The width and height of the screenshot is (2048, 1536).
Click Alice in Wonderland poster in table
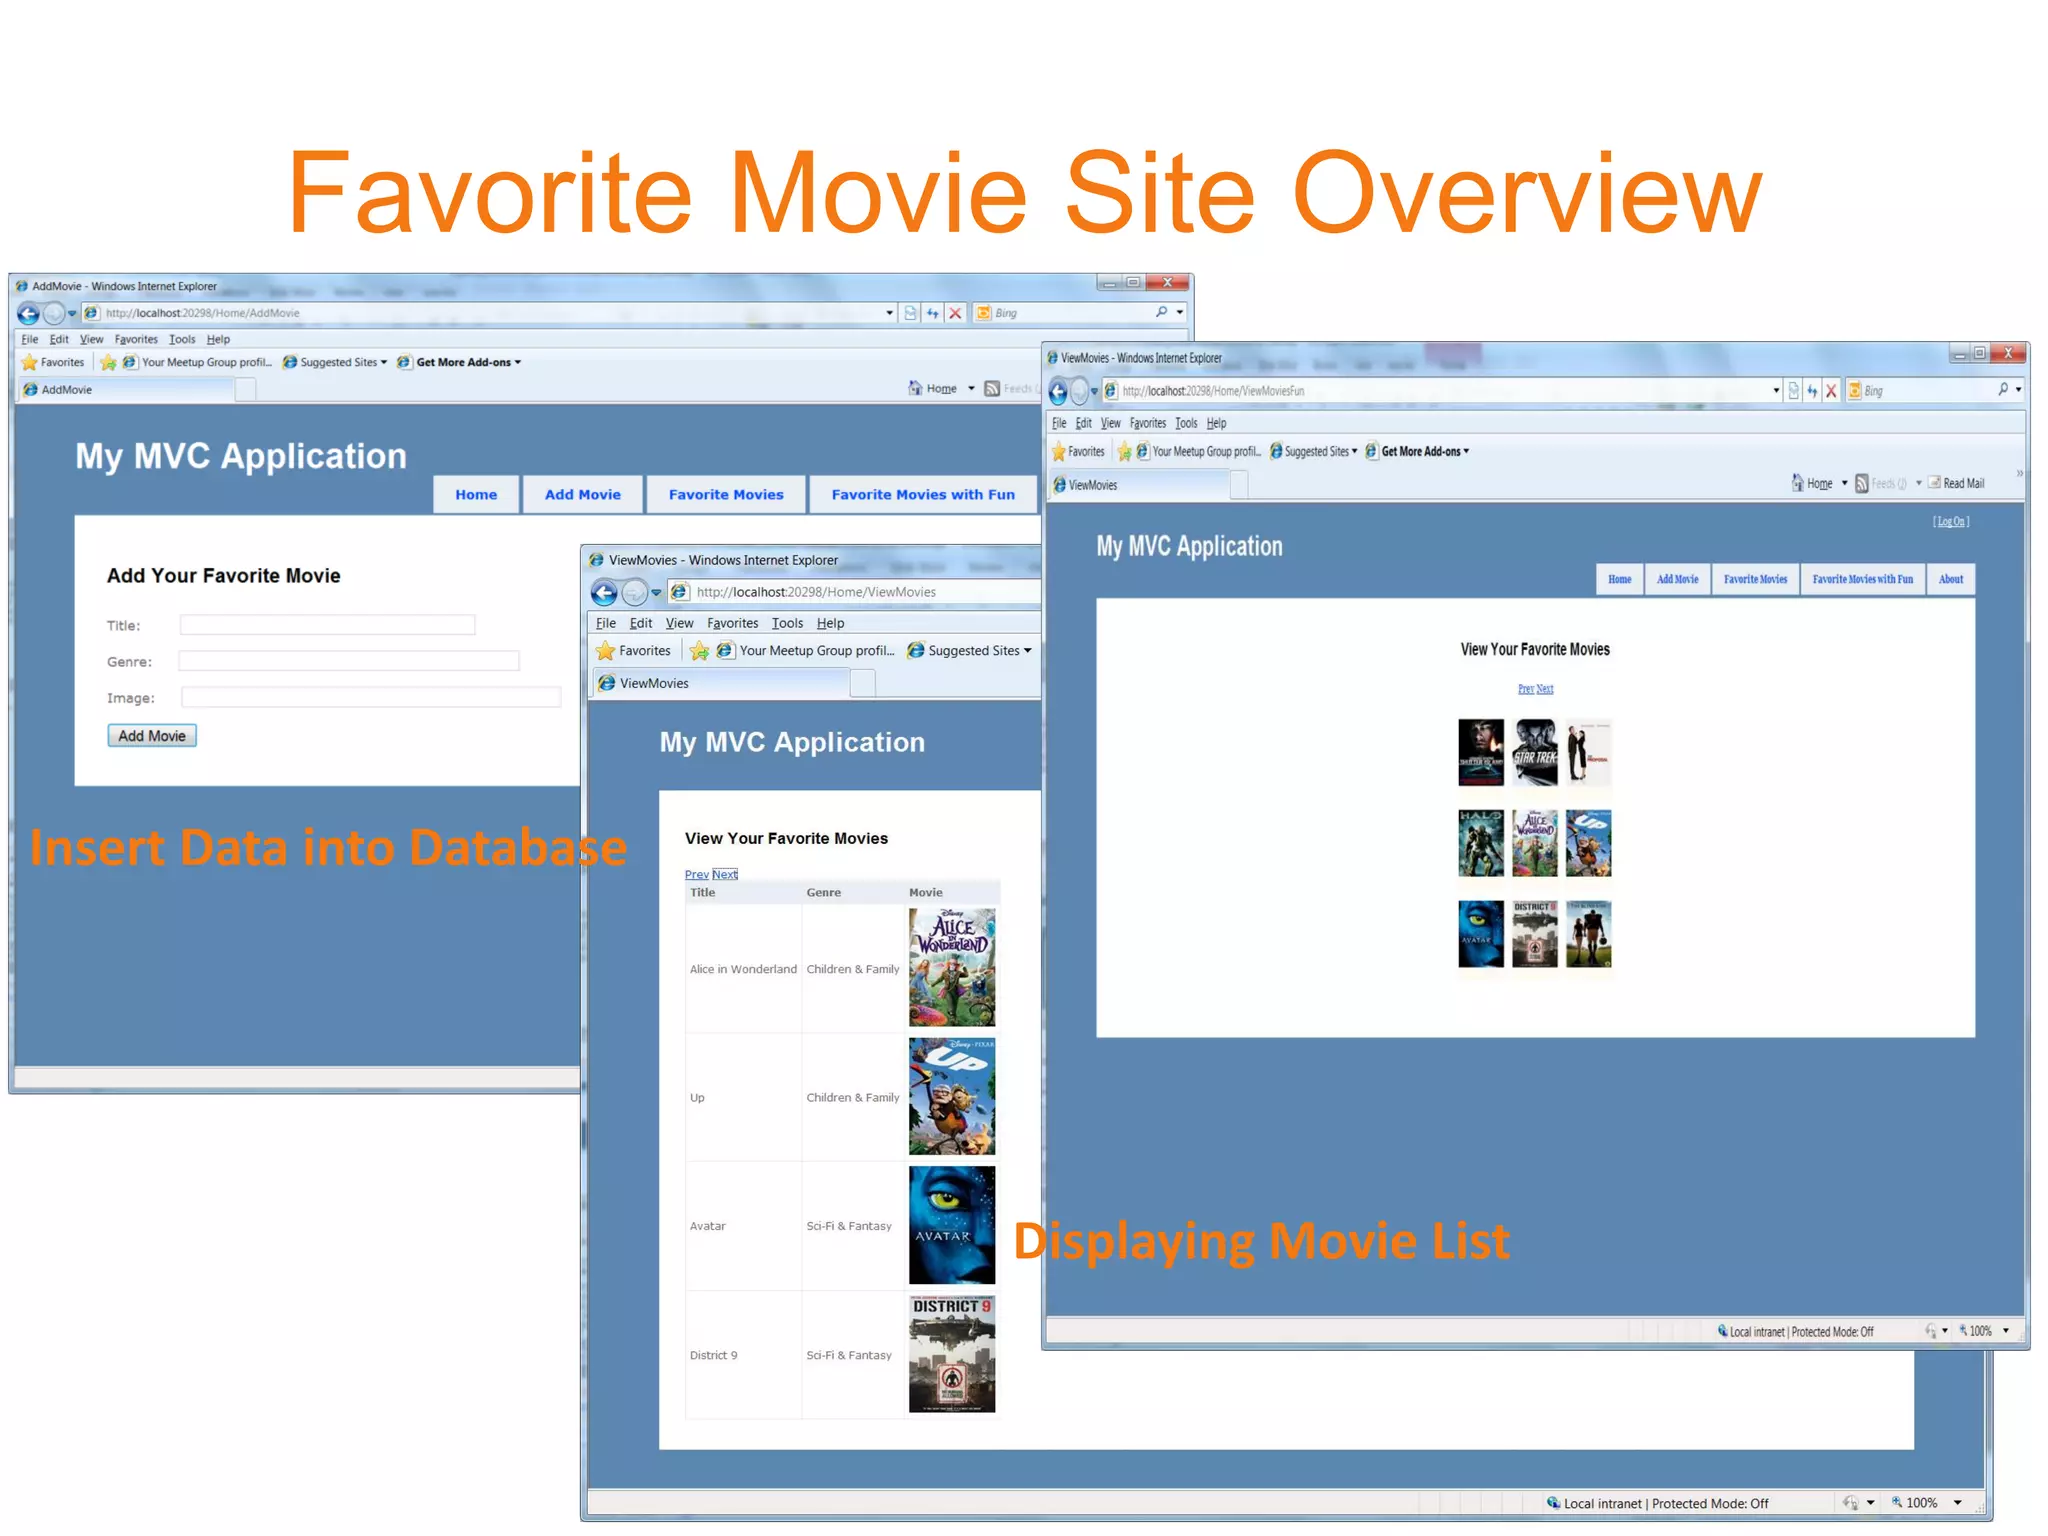point(952,968)
